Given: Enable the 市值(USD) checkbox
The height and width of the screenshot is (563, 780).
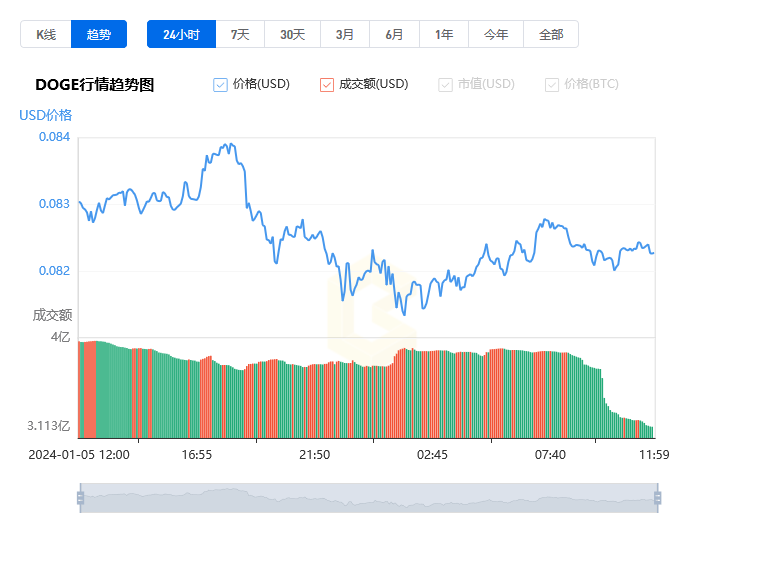Looking at the screenshot, I should [x=446, y=85].
